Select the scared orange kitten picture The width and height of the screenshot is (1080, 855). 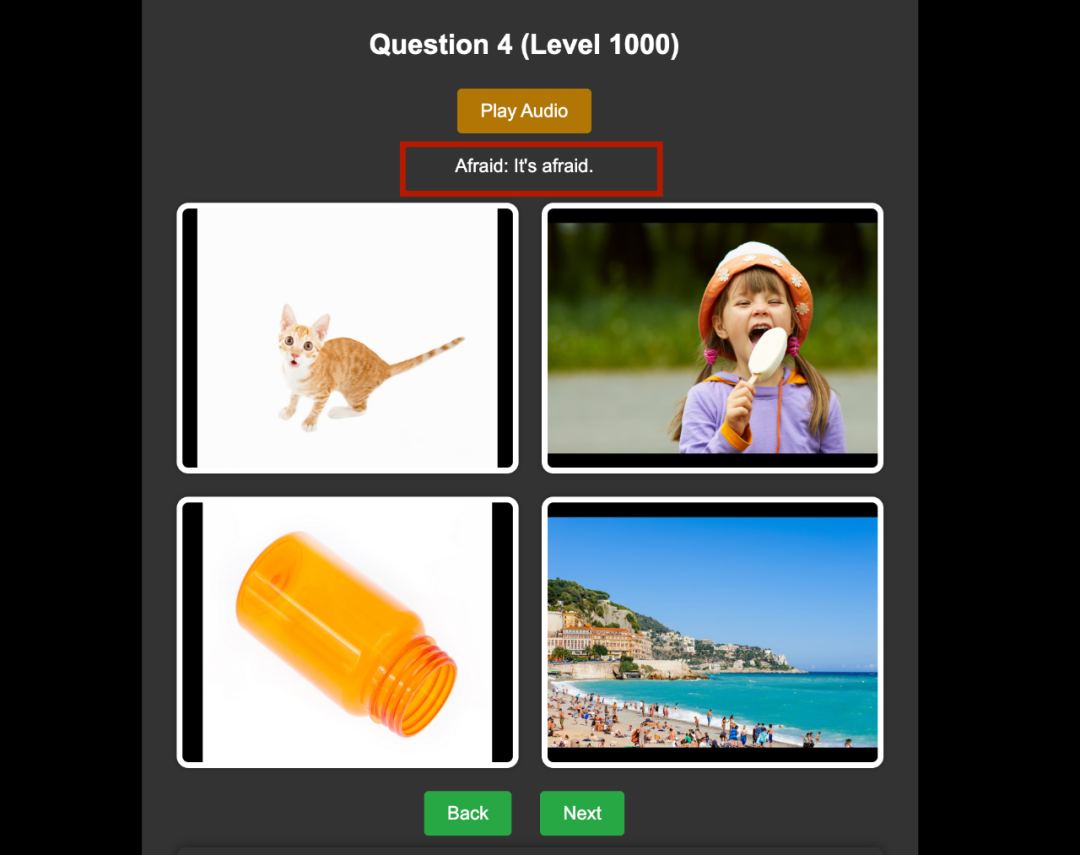tap(348, 338)
